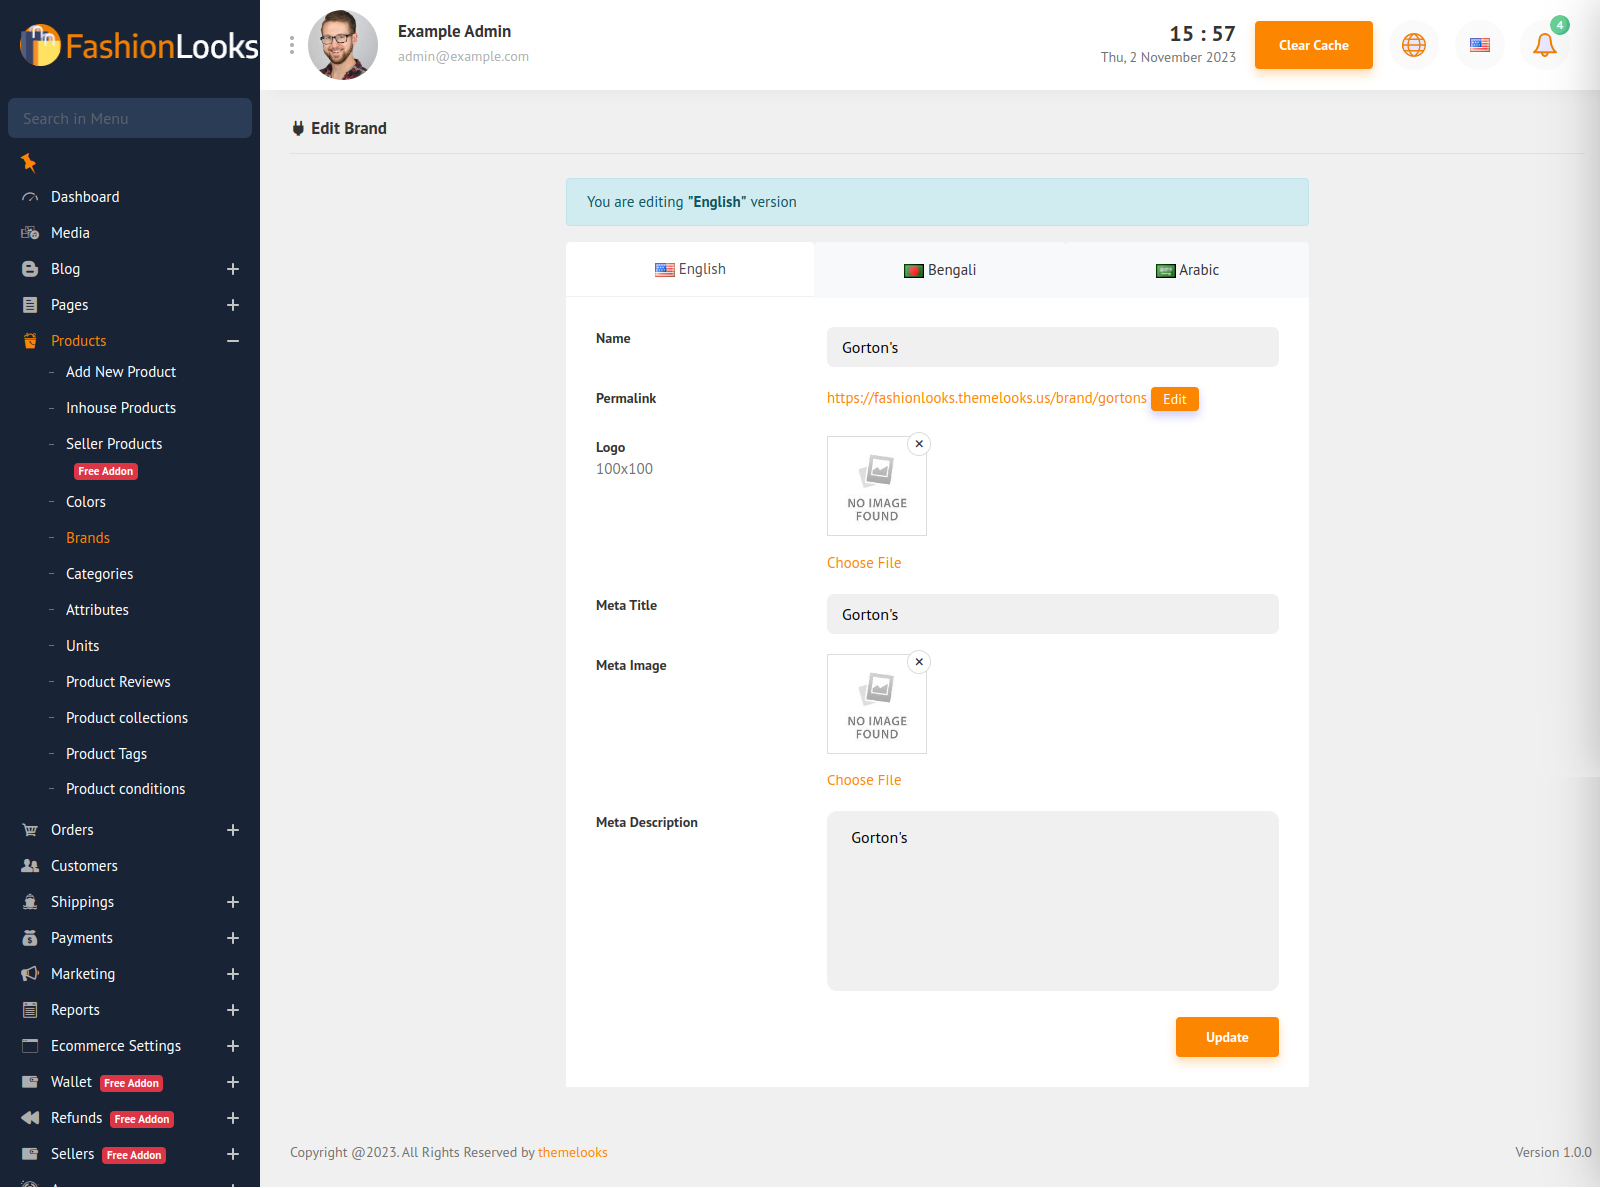Click Choose File under Logo

coord(864,563)
